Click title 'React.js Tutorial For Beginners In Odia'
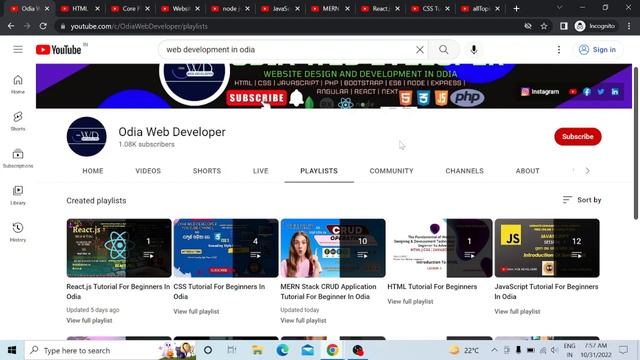 point(118,291)
